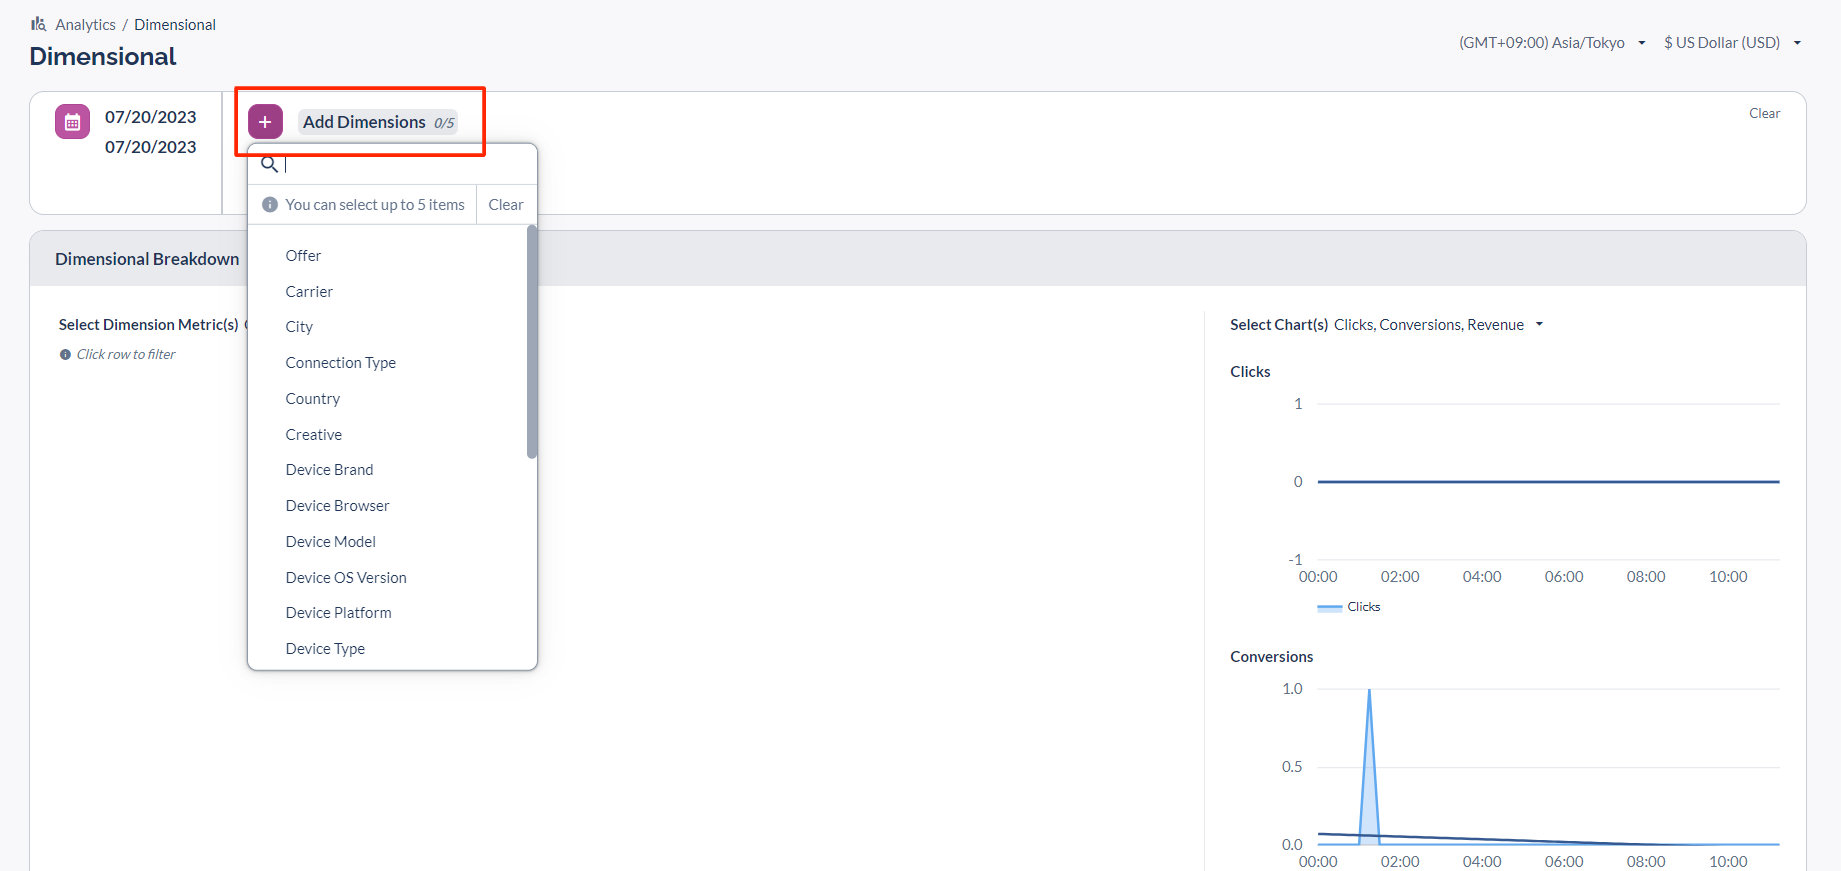Click the pink calendar date icon
Viewport: 1841px width, 871px height.
(72, 122)
